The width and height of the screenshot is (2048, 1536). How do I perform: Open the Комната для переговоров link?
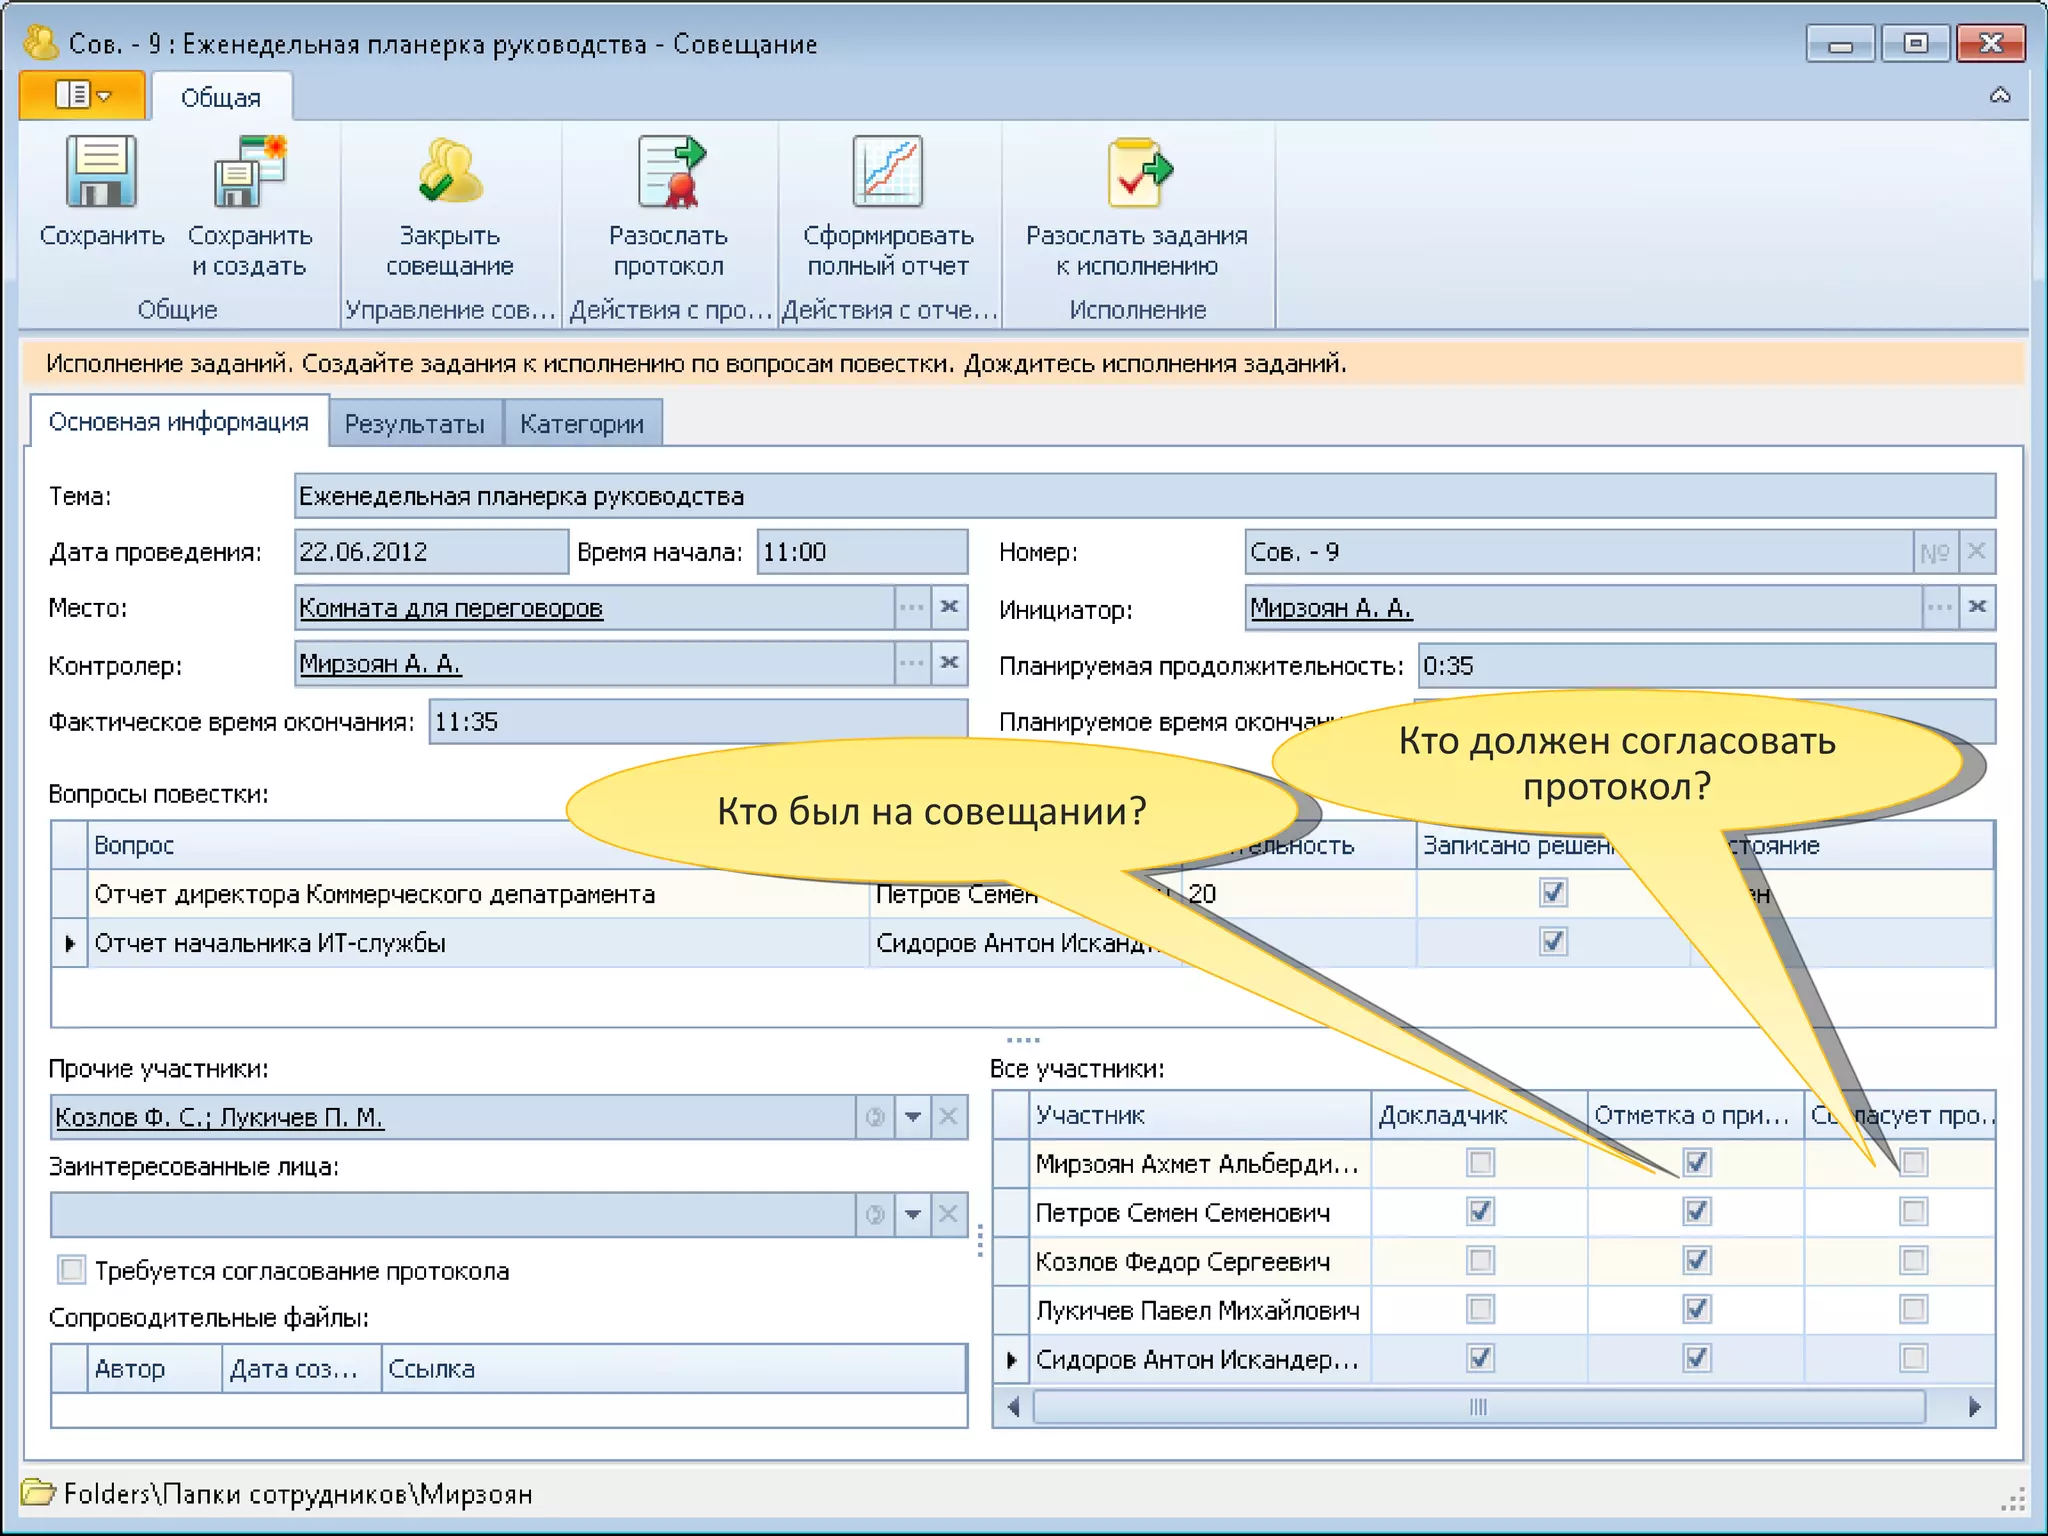[451, 608]
